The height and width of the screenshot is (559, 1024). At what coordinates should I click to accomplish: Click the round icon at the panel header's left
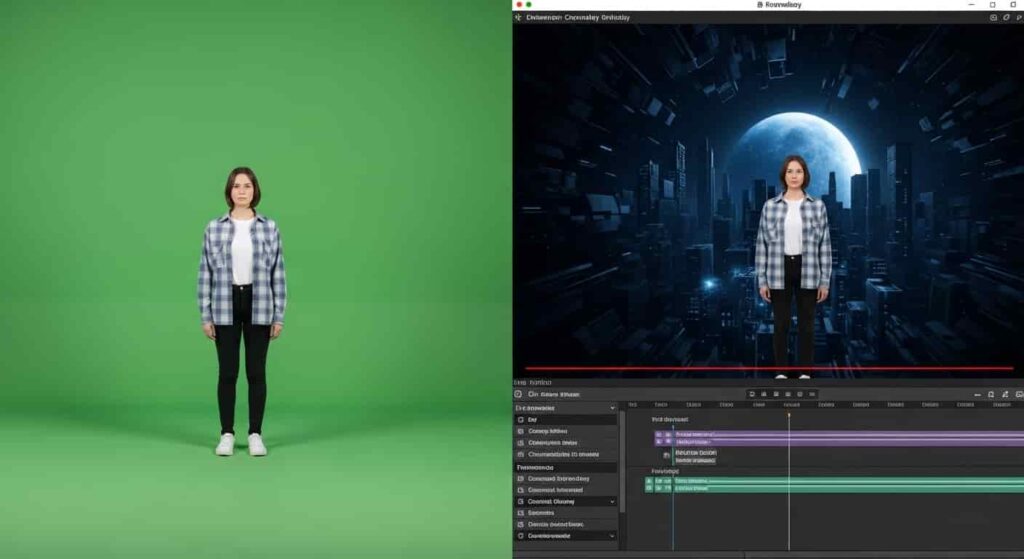(518, 394)
